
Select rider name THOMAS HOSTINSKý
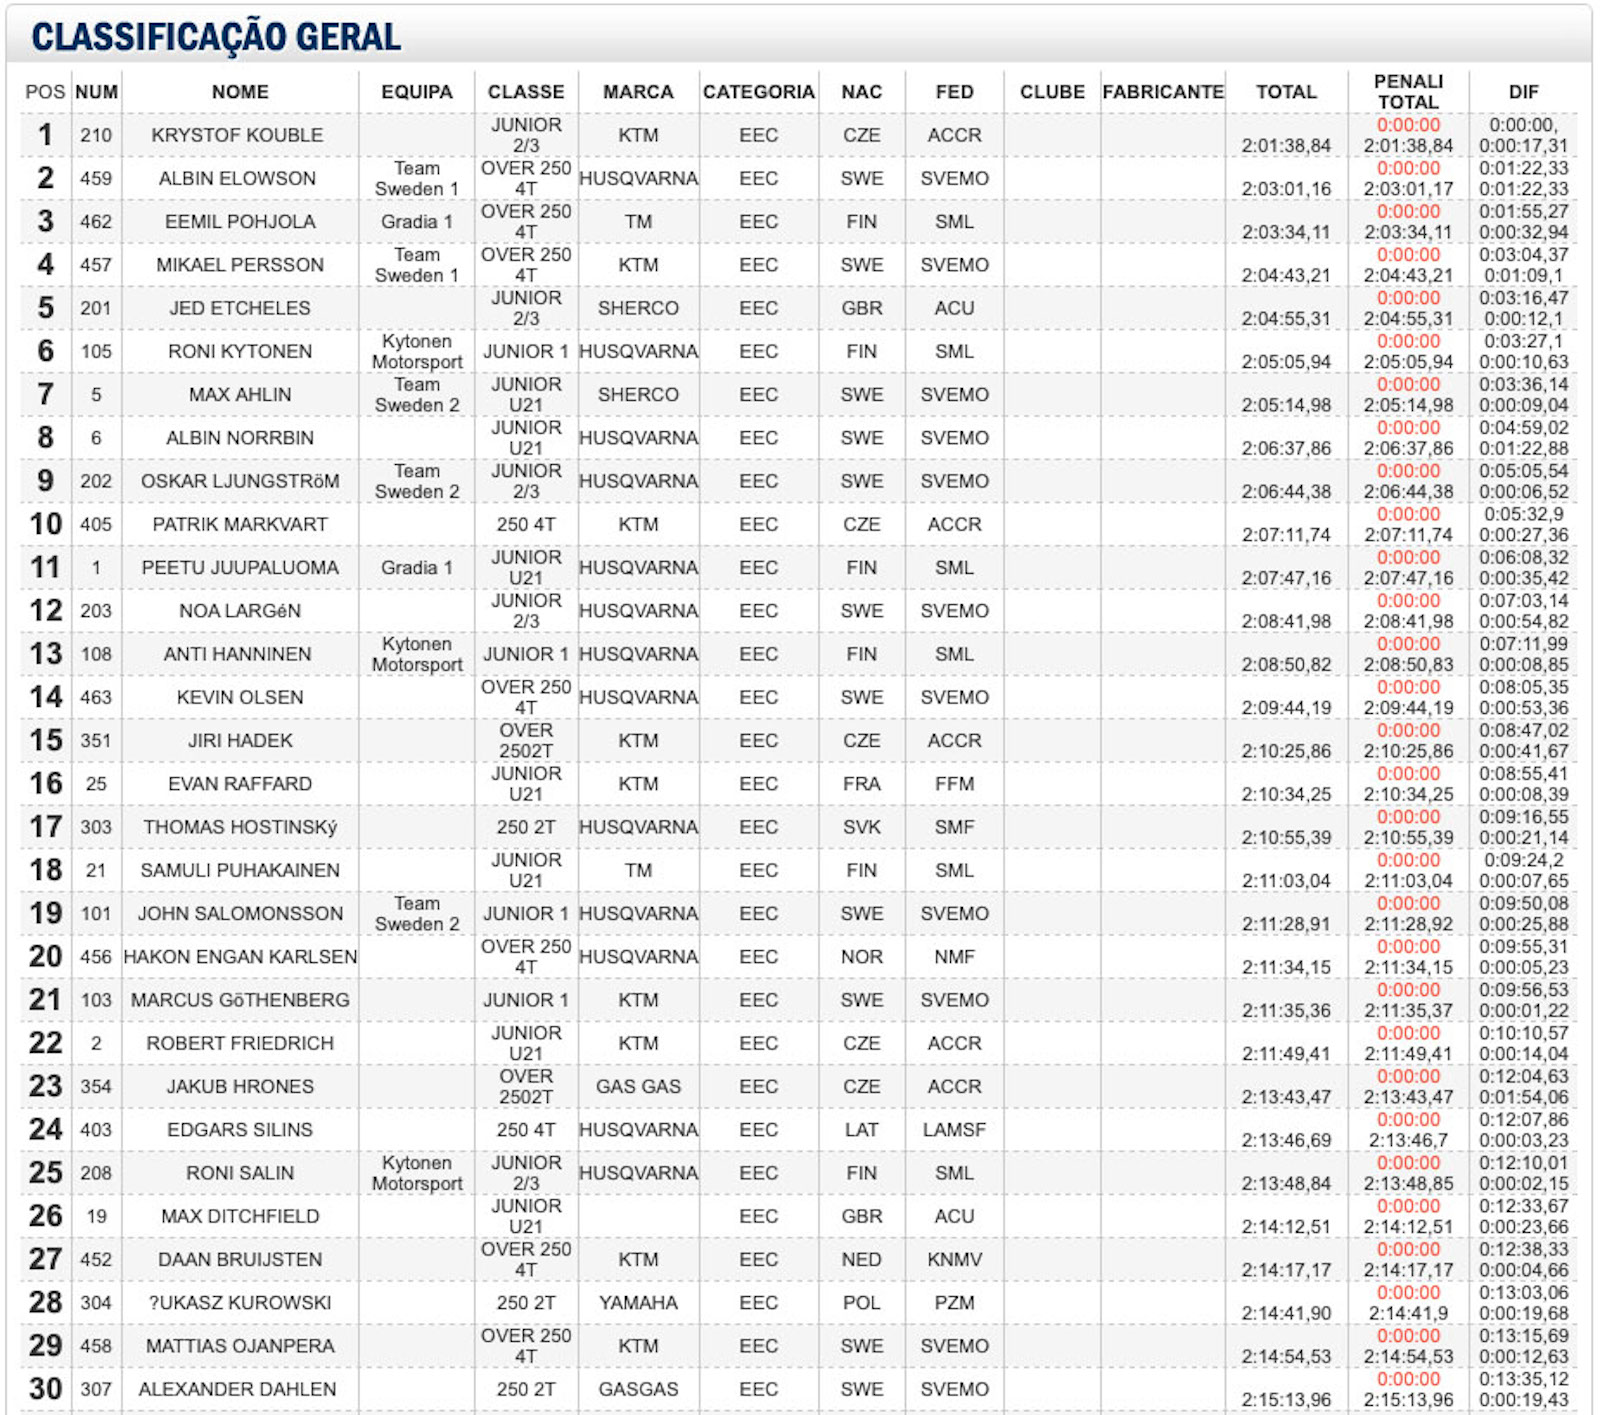point(240,827)
